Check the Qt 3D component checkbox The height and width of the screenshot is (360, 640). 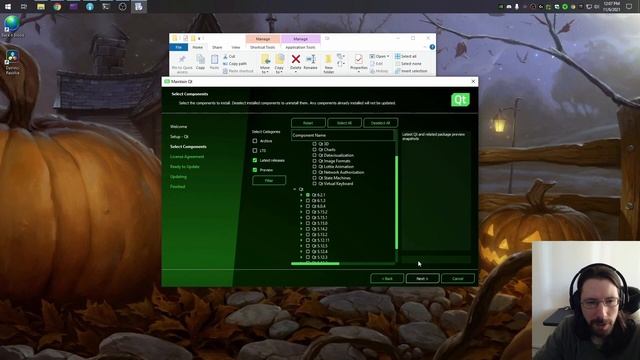[314, 144]
